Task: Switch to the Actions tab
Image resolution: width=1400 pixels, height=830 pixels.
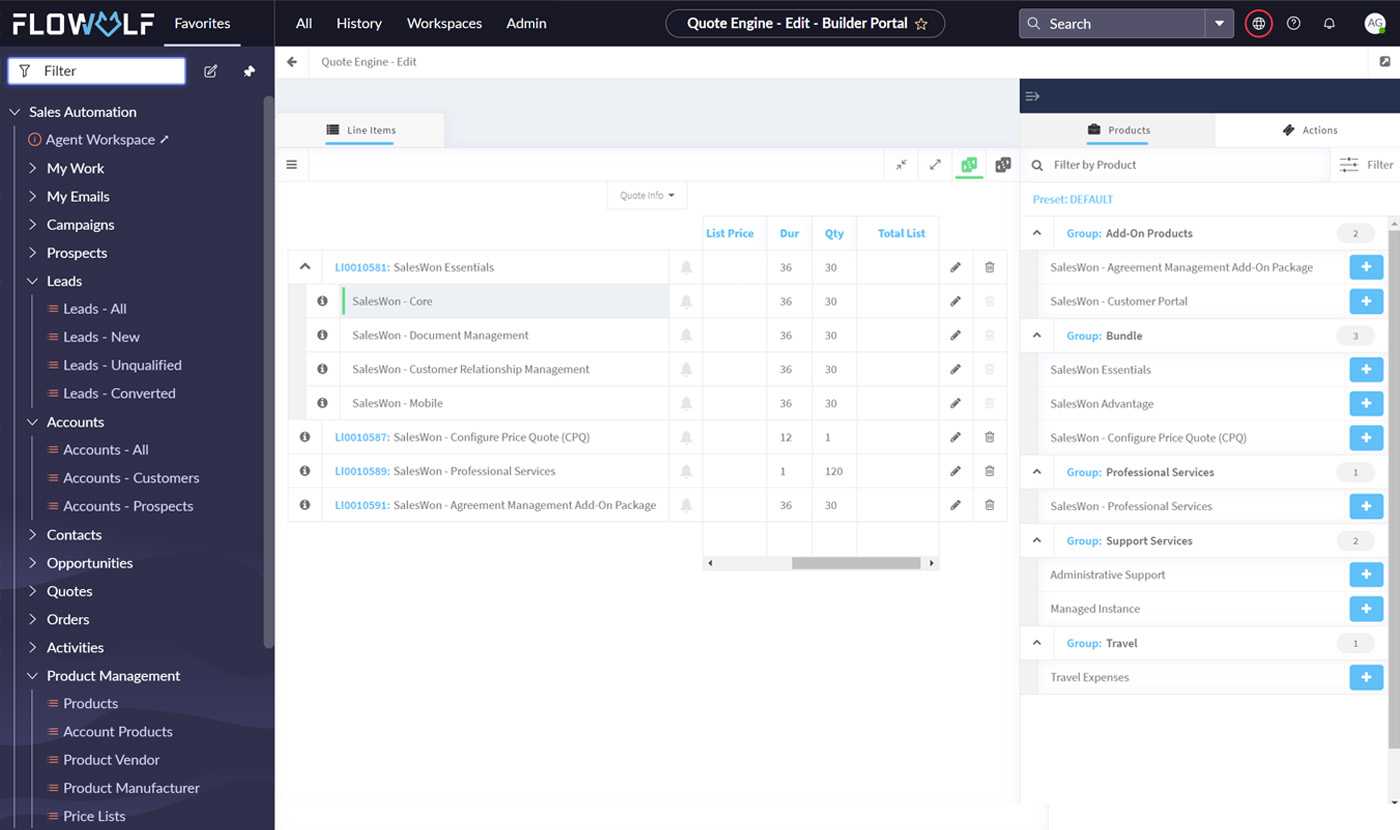Action: click(1310, 130)
